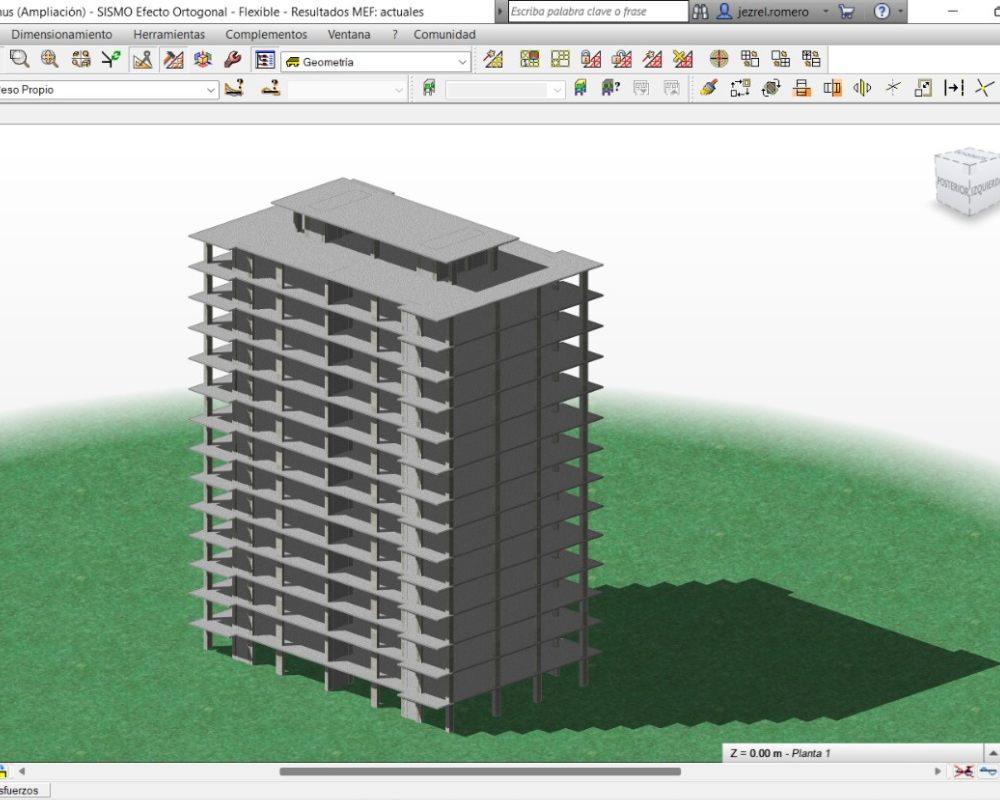This screenshot has width=1000, height=800.
Task: Toggle the mesh triangle ruler icon
Action: point(143,60)
